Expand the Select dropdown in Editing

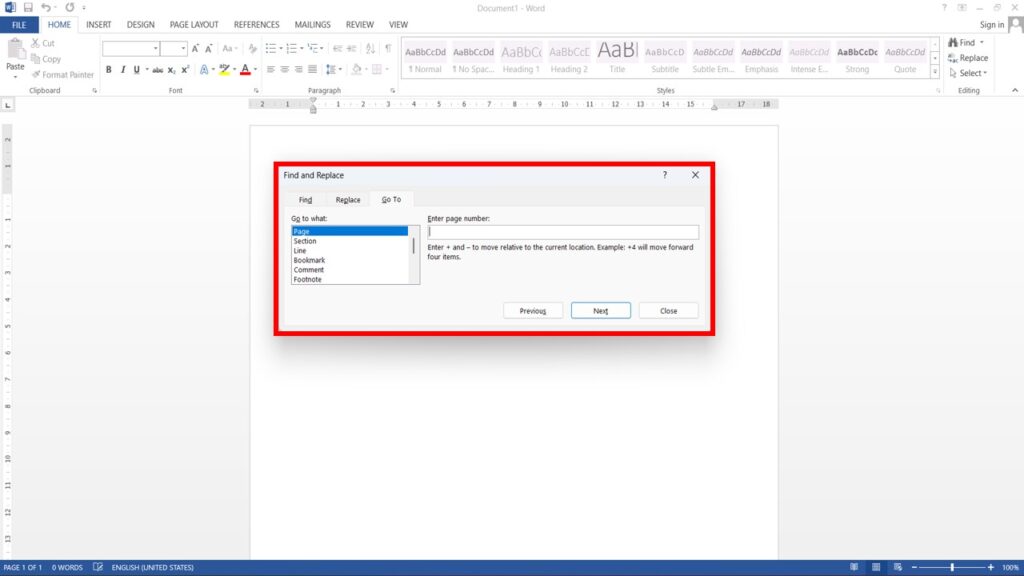985,73
